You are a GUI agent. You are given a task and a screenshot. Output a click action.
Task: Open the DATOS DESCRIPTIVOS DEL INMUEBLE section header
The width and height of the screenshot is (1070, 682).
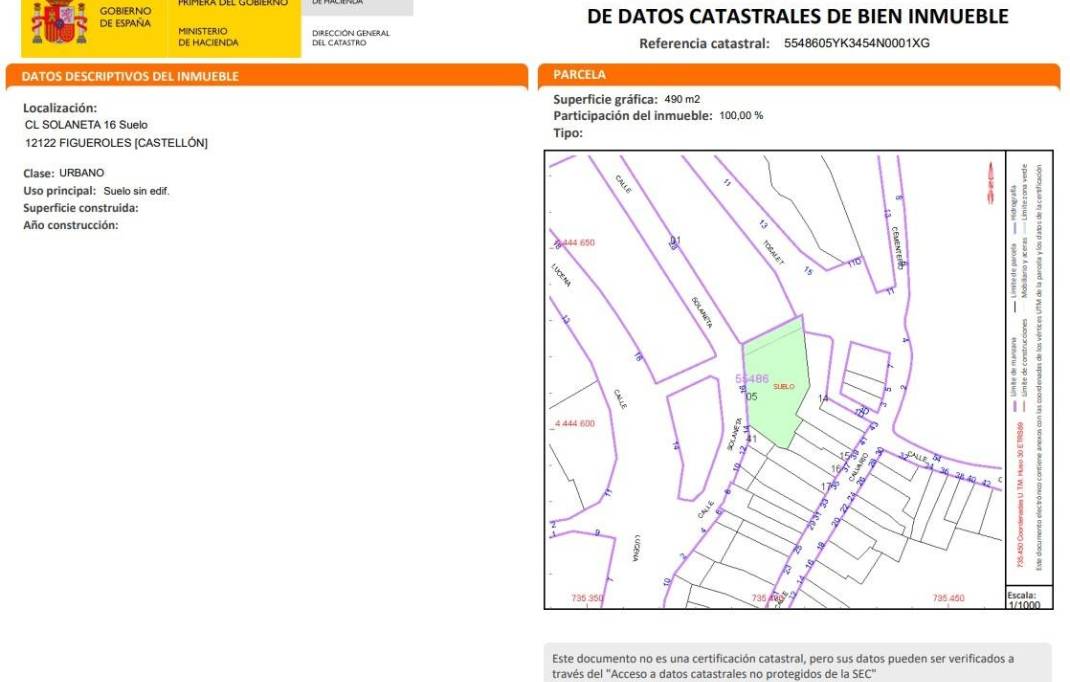point(130,76)
